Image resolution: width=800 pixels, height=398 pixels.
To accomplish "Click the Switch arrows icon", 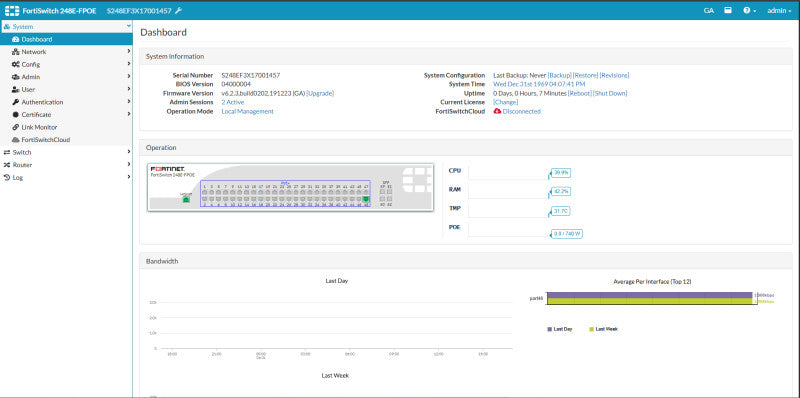I will (7, 152).
